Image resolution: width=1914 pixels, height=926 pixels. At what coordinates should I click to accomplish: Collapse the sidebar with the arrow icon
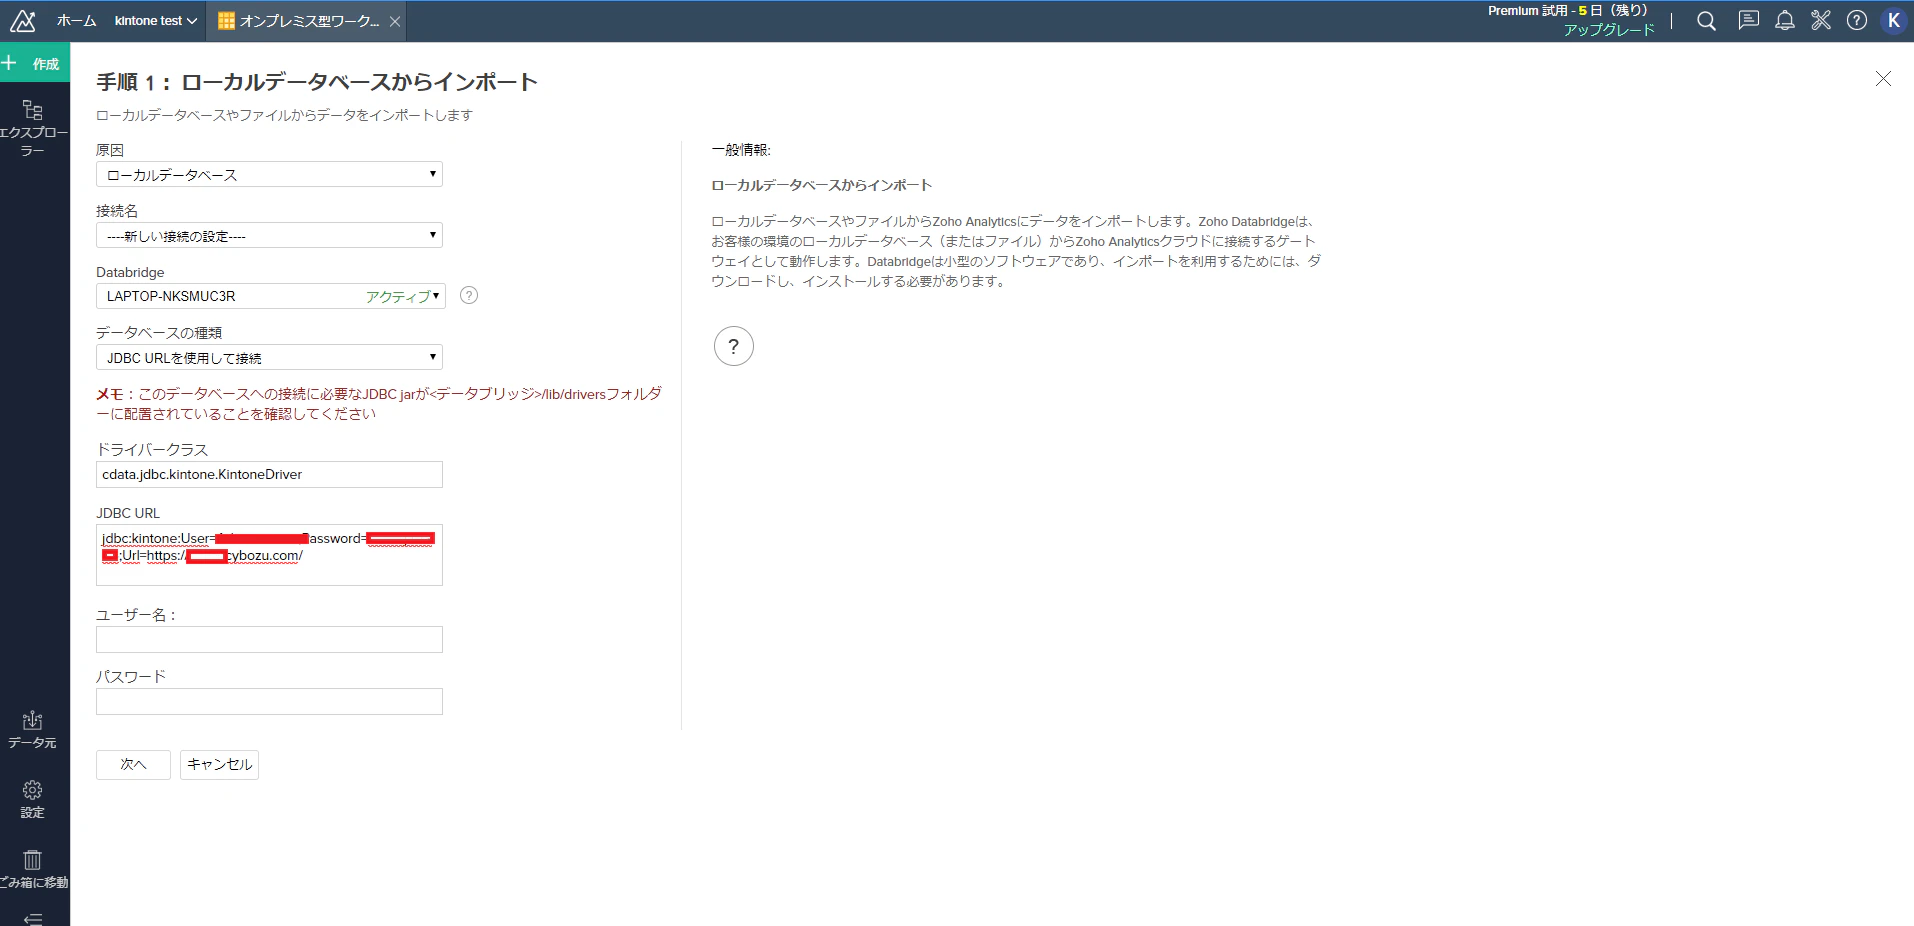(33, 918)
